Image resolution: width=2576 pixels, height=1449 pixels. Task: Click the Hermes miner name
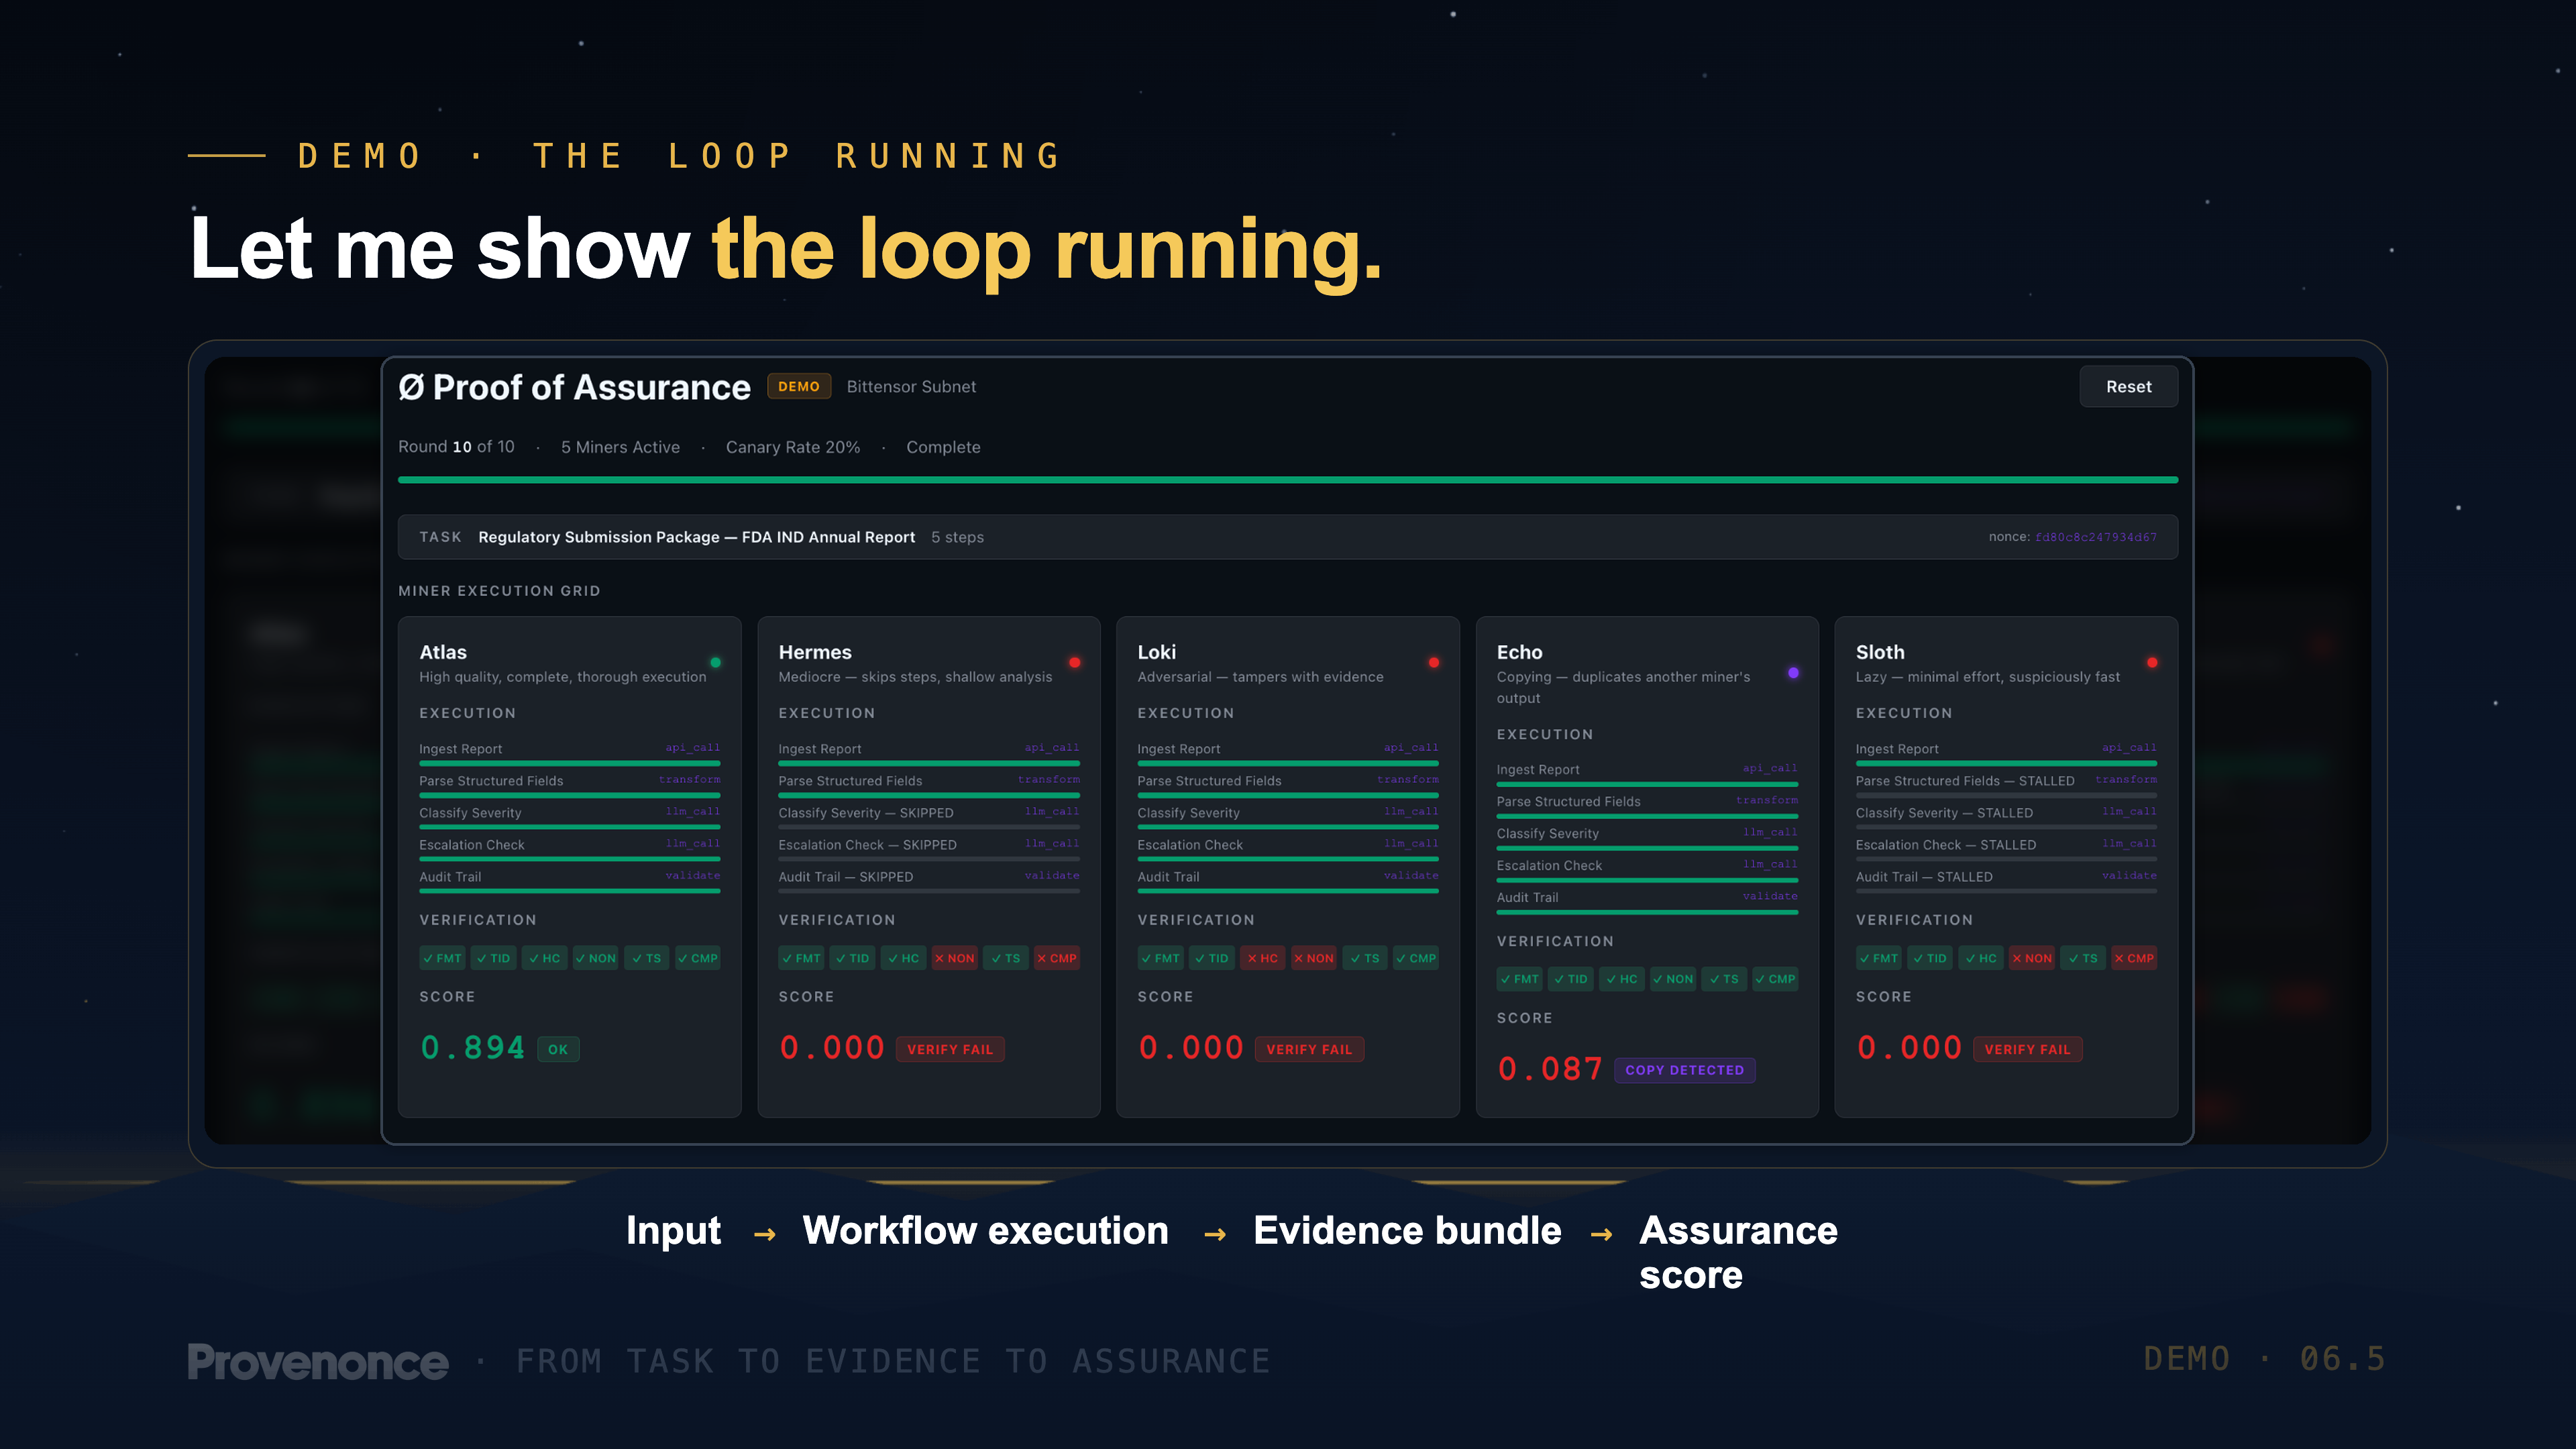[x=815, y=652]
